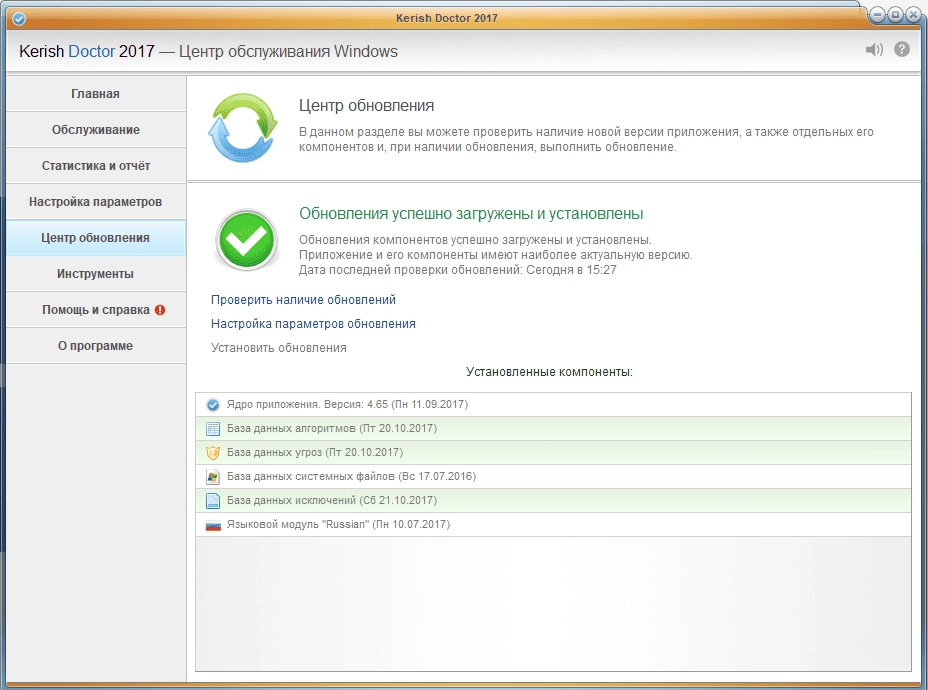Click the База данных системных файлов icon
Image resolution: width=928 pixels, height=690 pixels.
(212, 476)
